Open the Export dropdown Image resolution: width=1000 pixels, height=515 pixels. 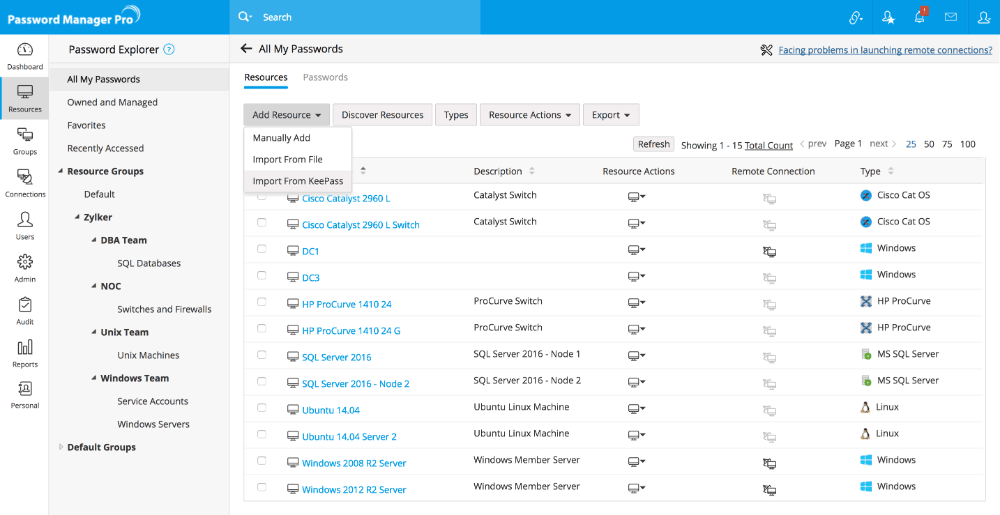610,115
